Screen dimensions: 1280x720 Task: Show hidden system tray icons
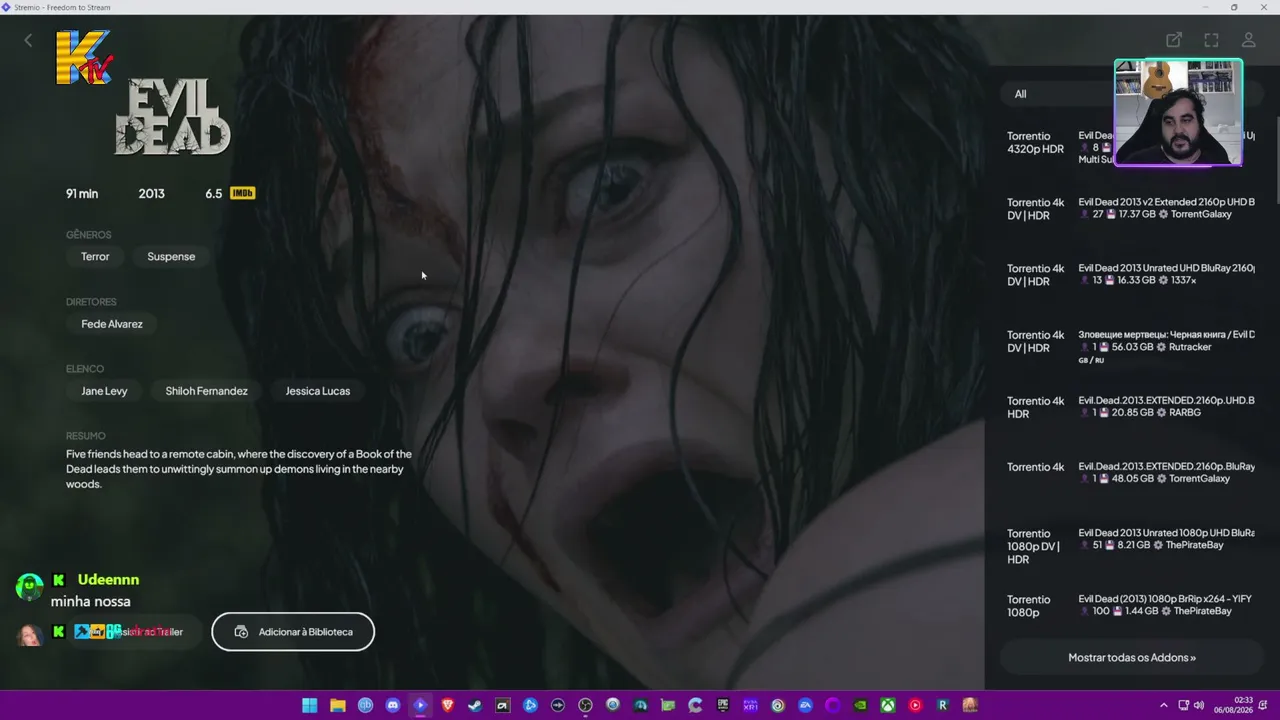pyautogui.click(x=1163, y=705)
